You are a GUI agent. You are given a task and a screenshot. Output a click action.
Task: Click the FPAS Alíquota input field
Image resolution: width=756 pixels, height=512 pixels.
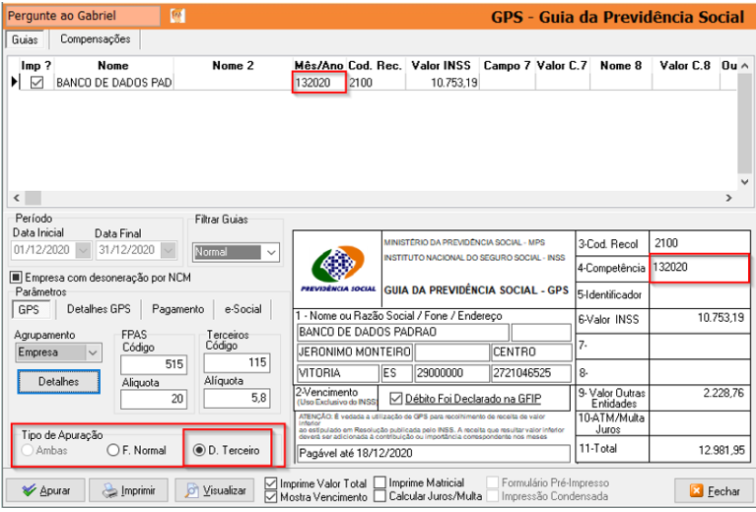click(x=153, y=398)
